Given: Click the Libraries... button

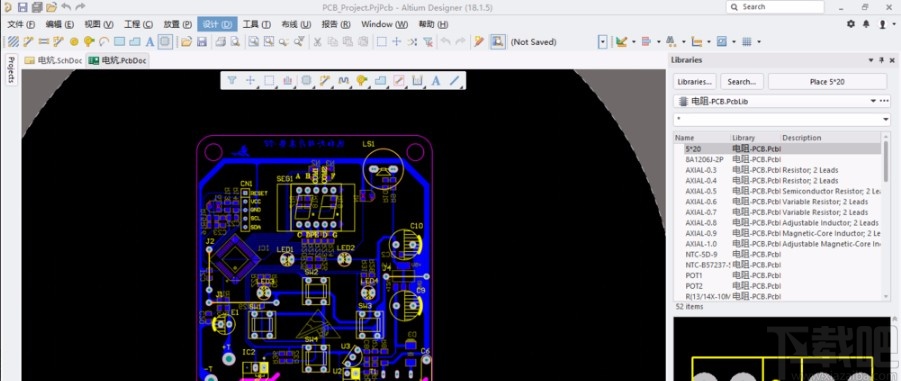Looking at the screenshot, I should point(695,82).
